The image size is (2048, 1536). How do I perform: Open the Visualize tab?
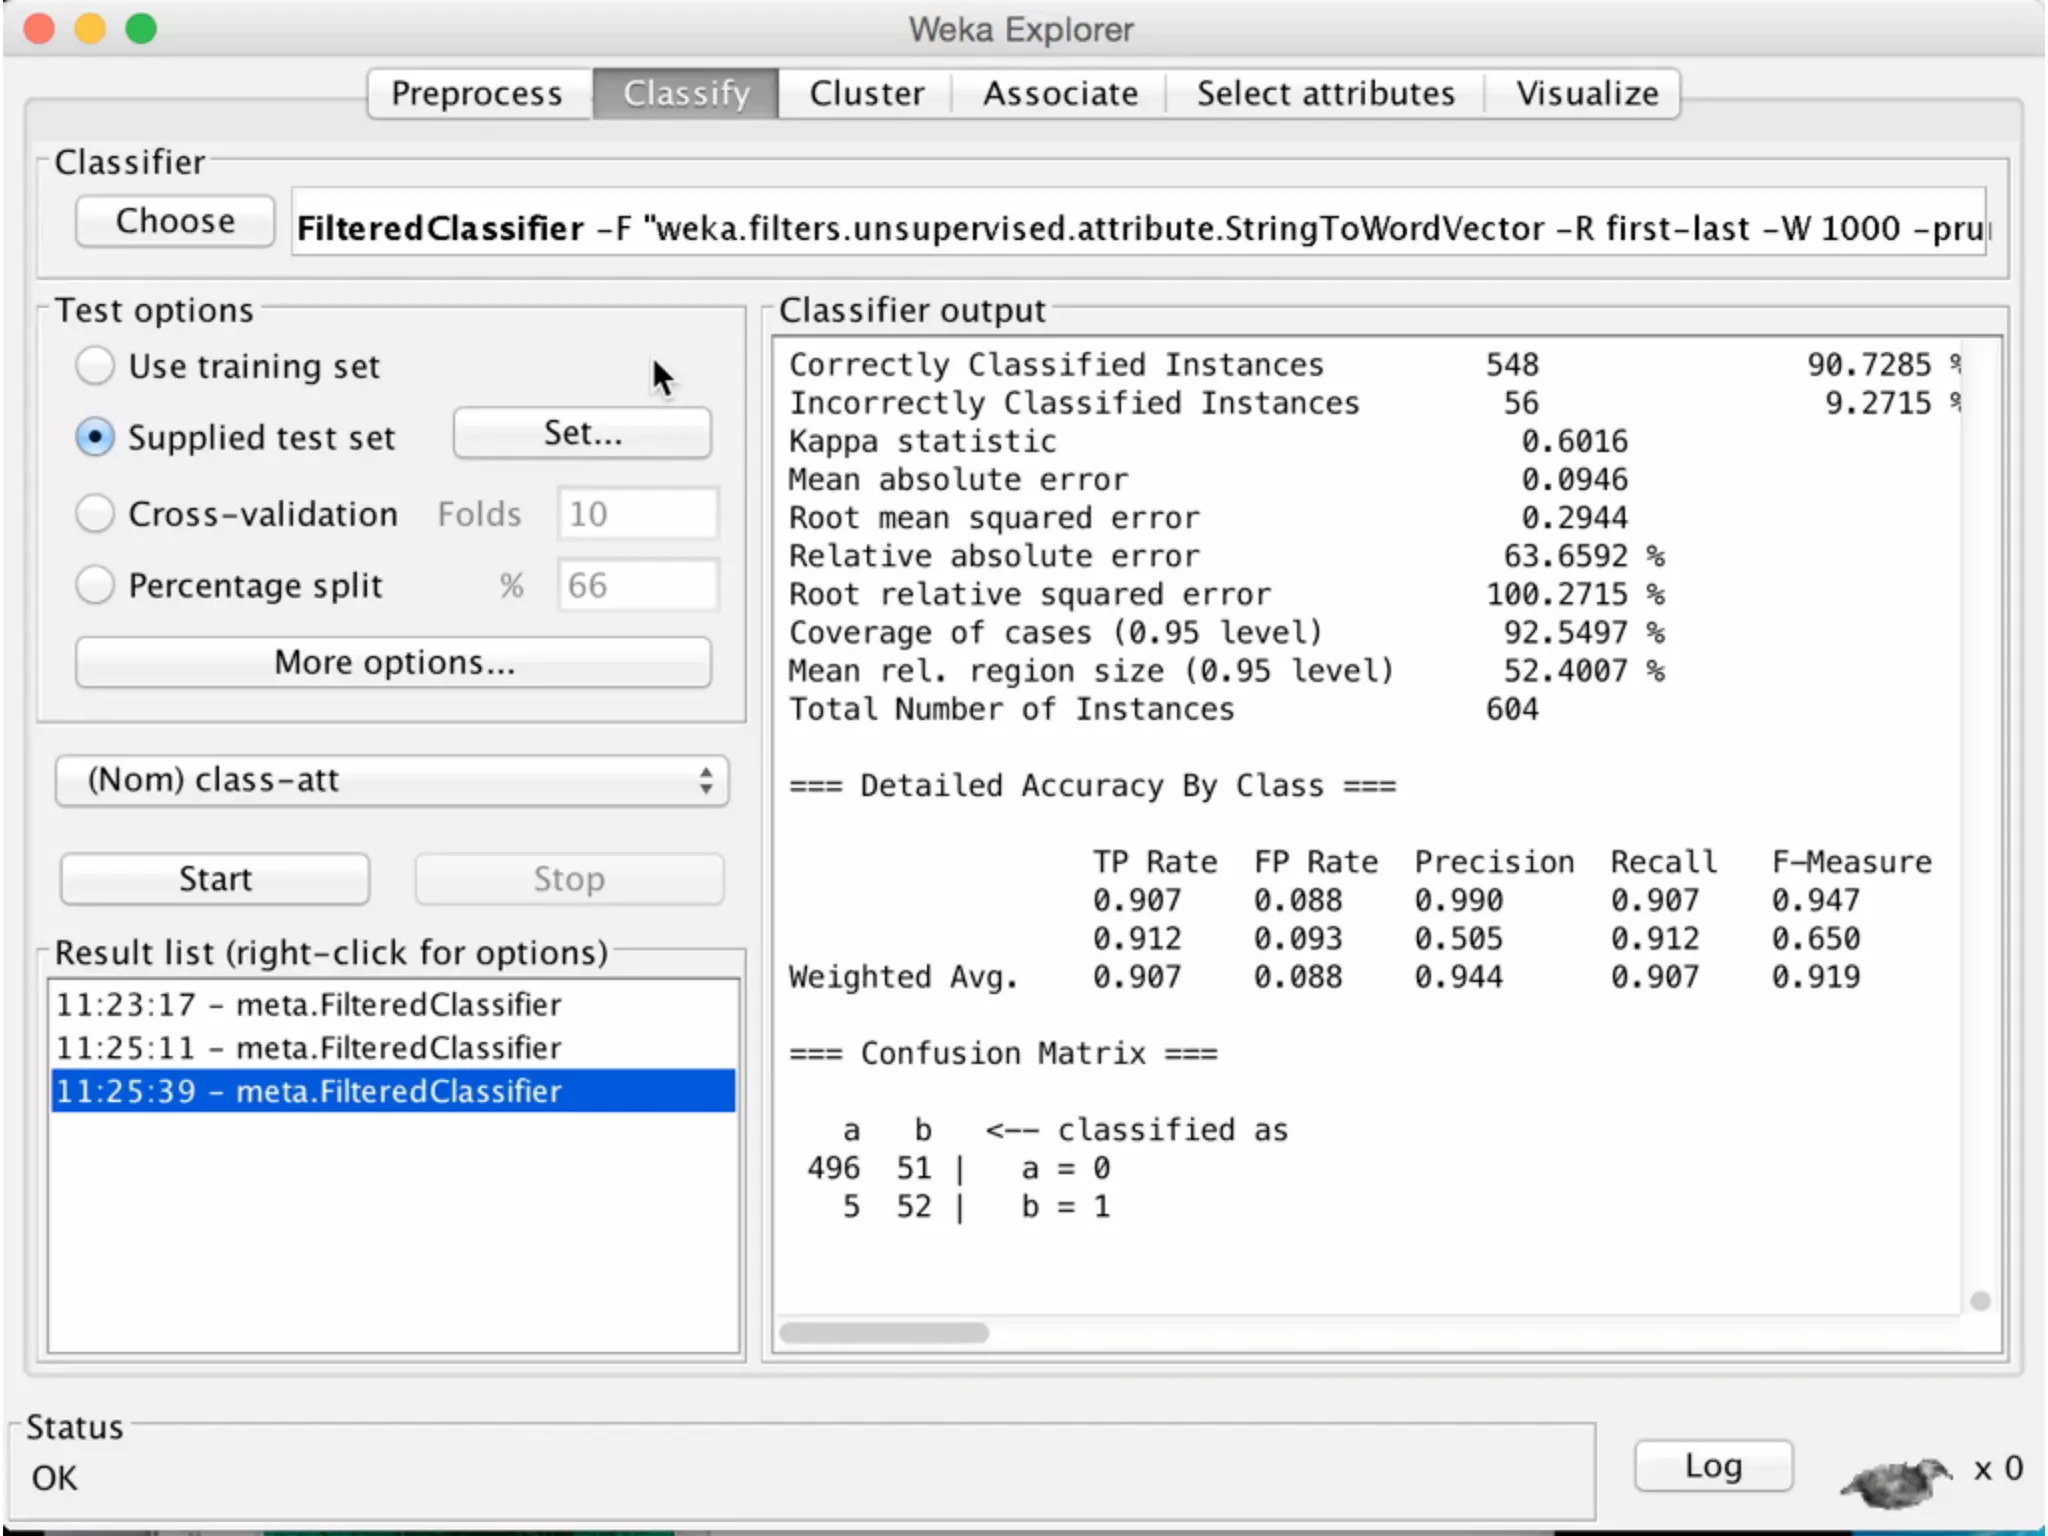[x=1586, y=94]
